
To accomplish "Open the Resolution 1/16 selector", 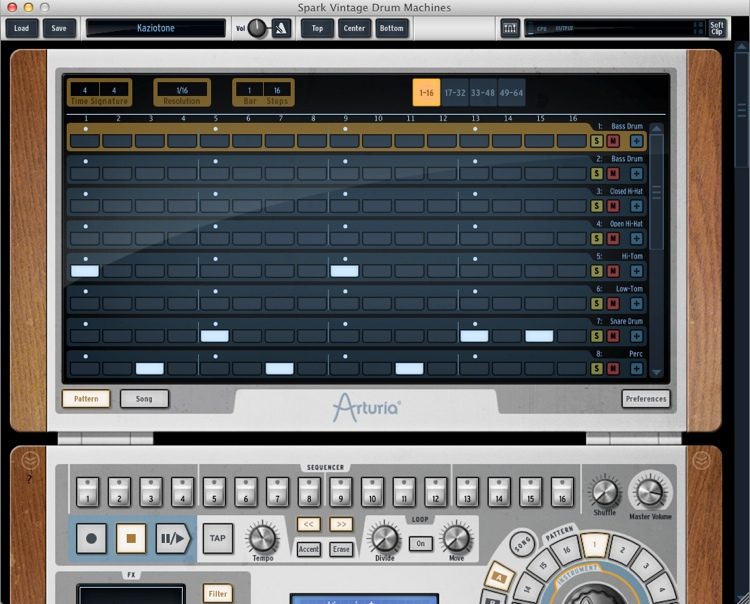I will tap(182, 89).
